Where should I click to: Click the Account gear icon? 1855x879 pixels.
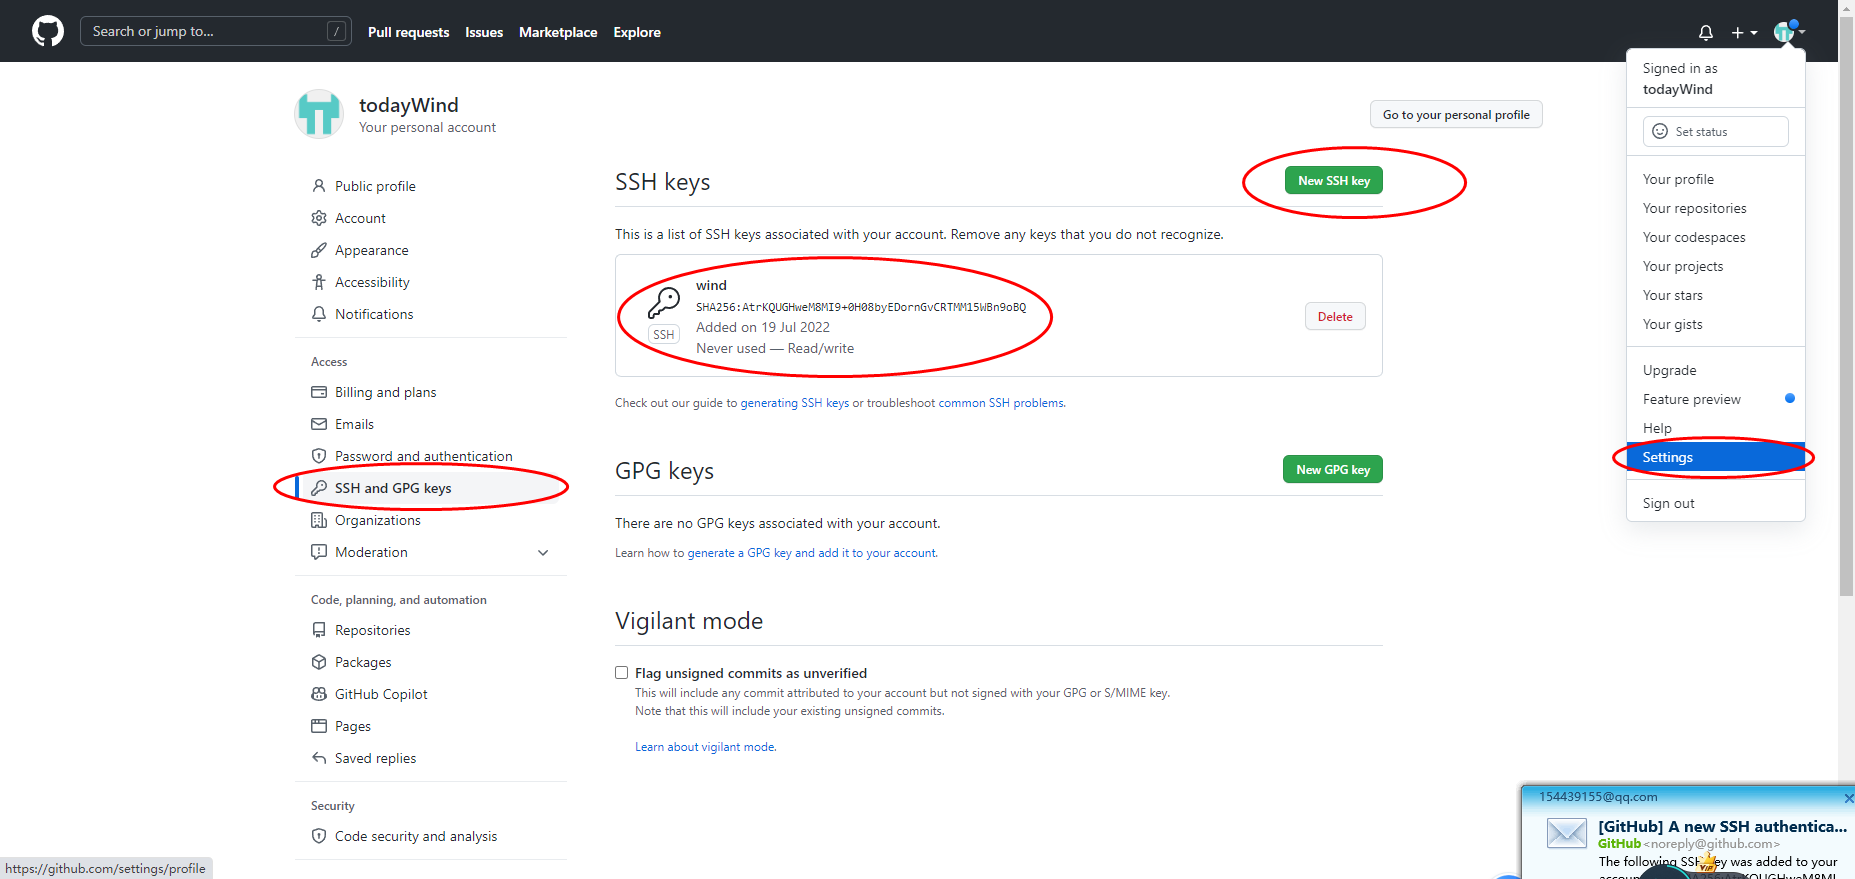coord(319,218)
